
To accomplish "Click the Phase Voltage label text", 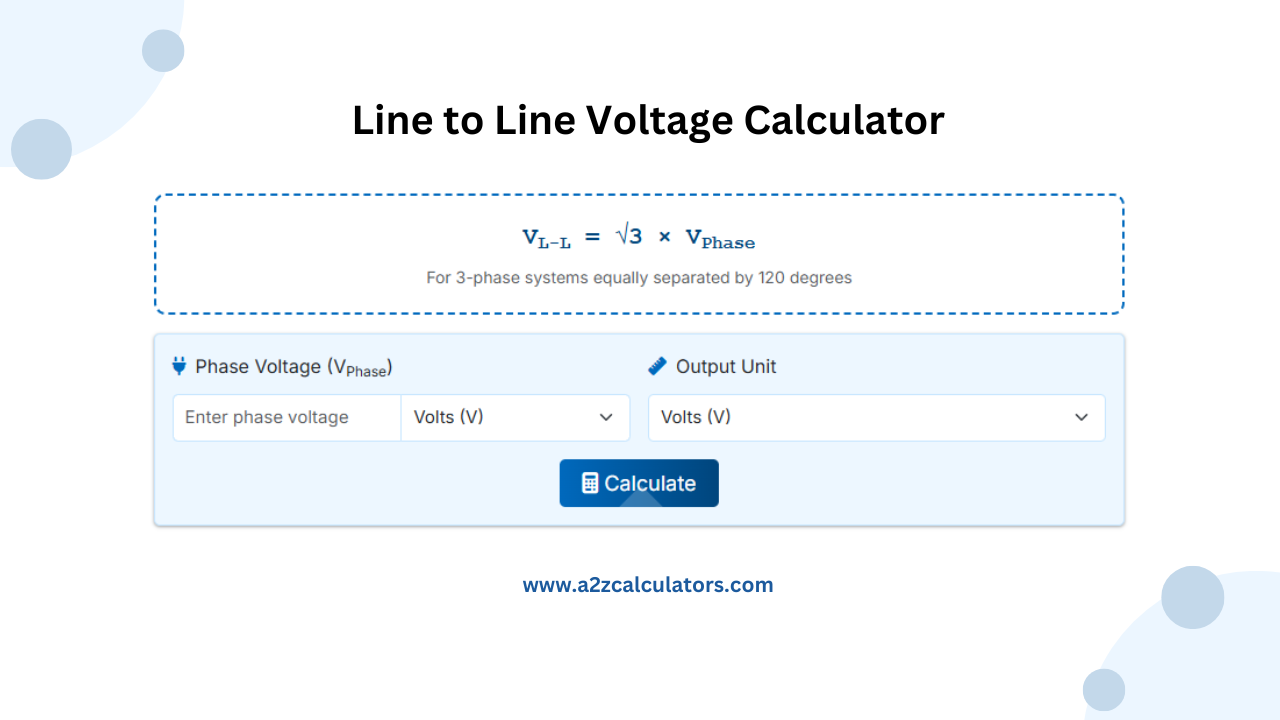I will 294,366.
